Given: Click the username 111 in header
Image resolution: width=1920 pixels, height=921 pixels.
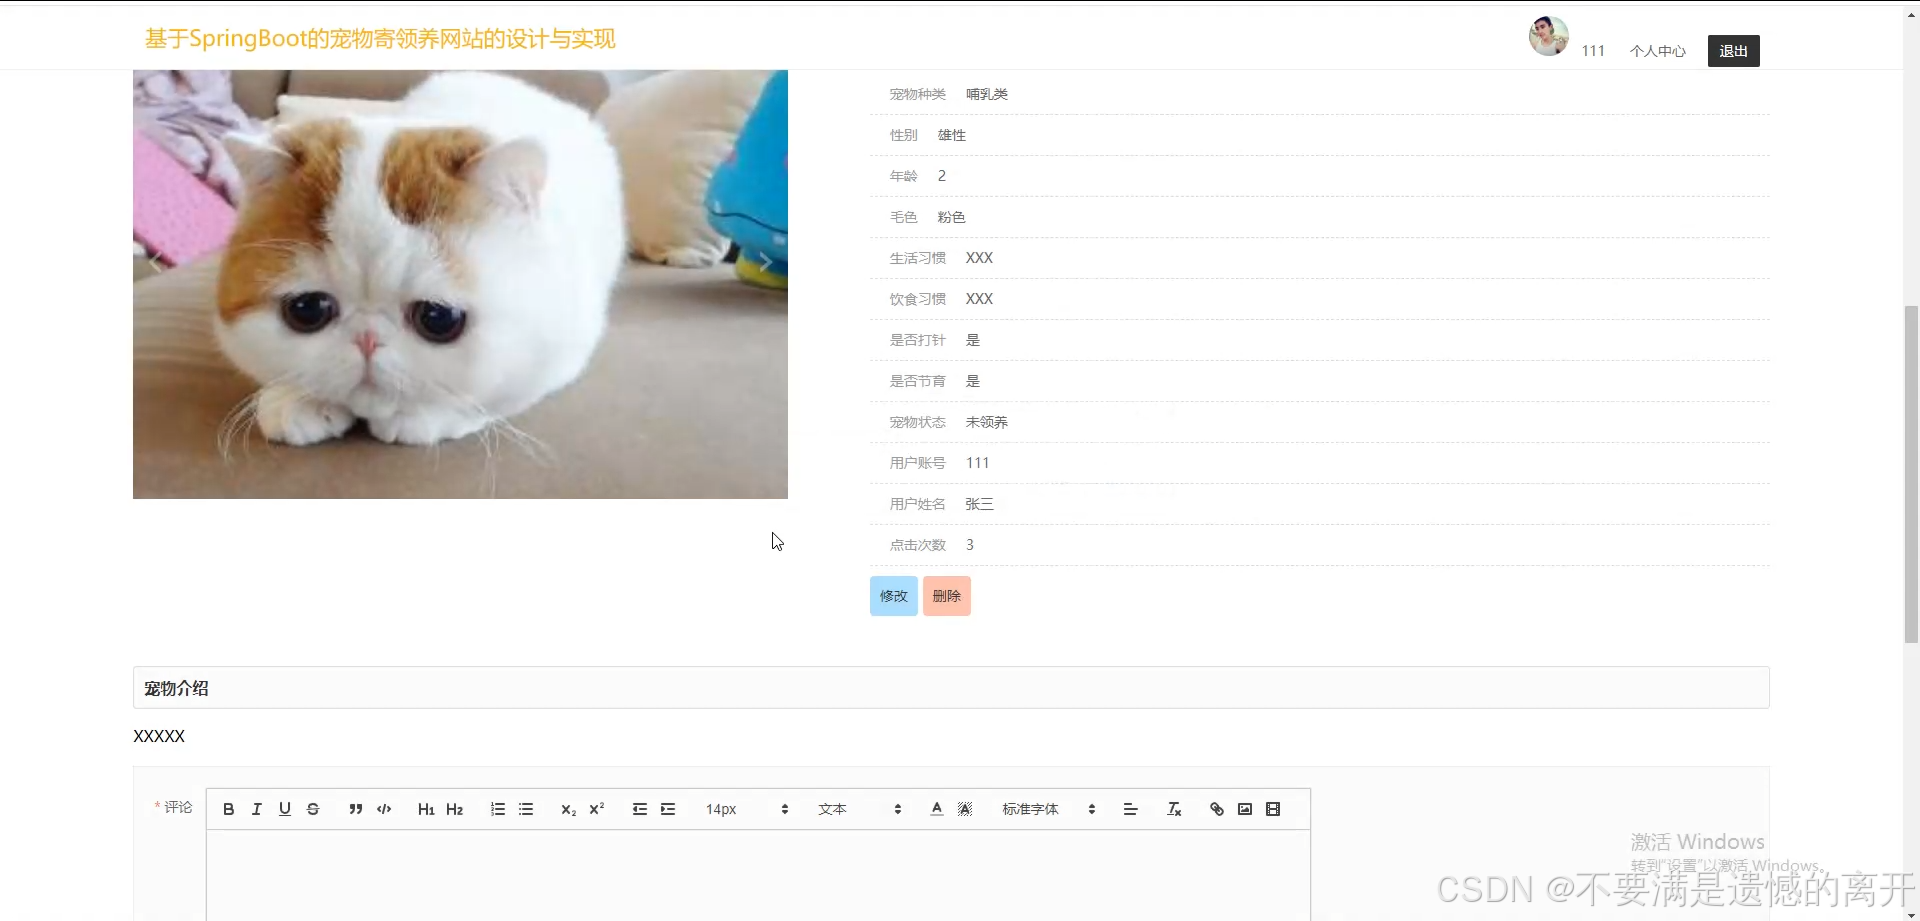Looking at the screenshot, I should pos(1593,51).
